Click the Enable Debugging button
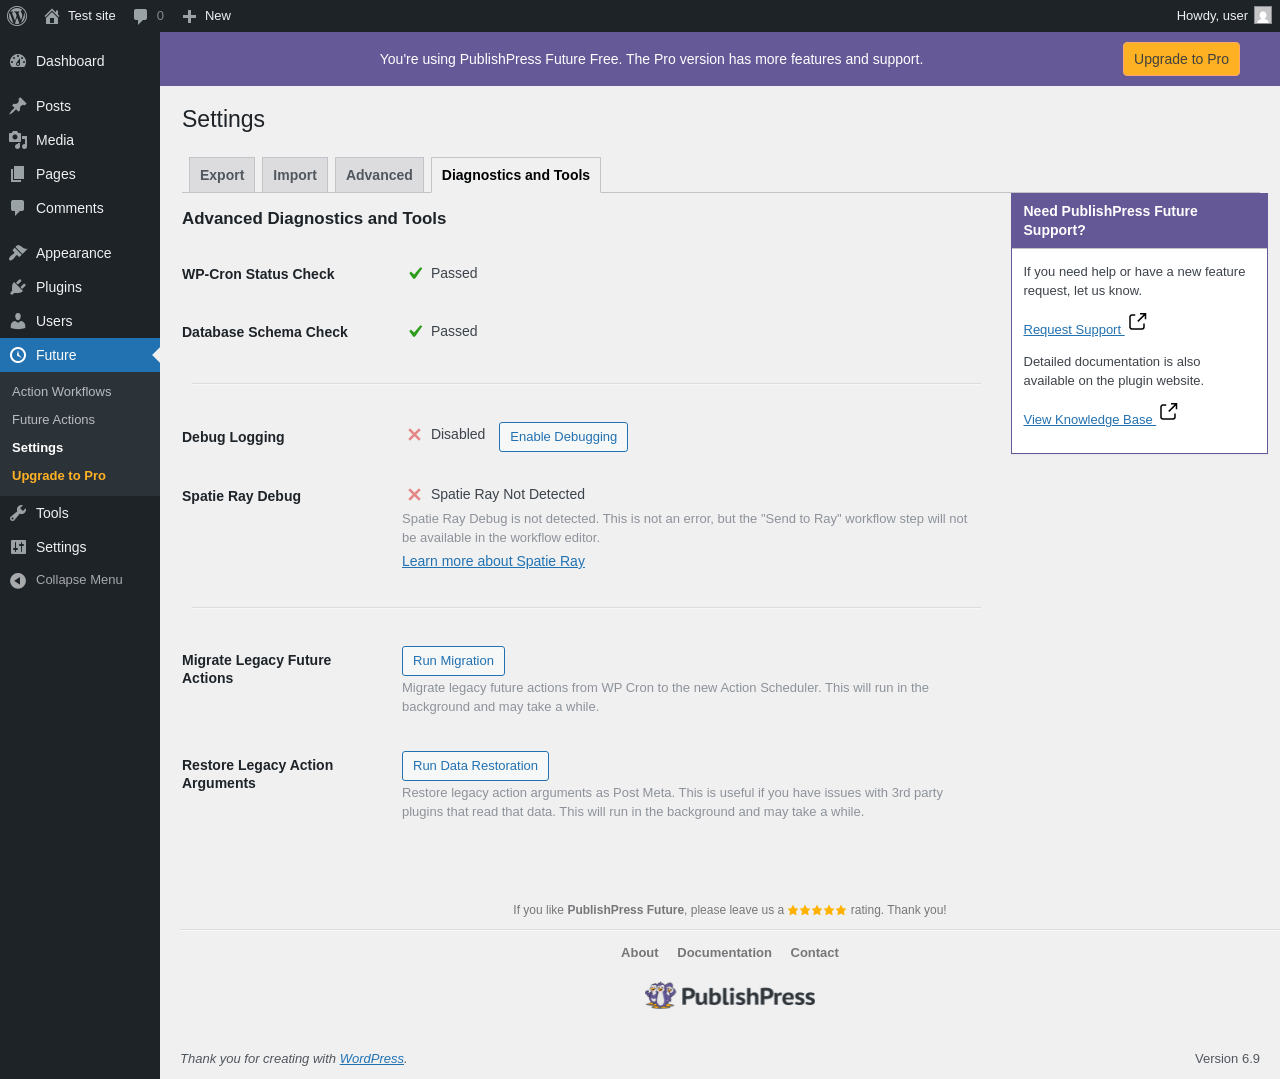The width and height of the screenshot is (1280, 1079). [563, 437]
